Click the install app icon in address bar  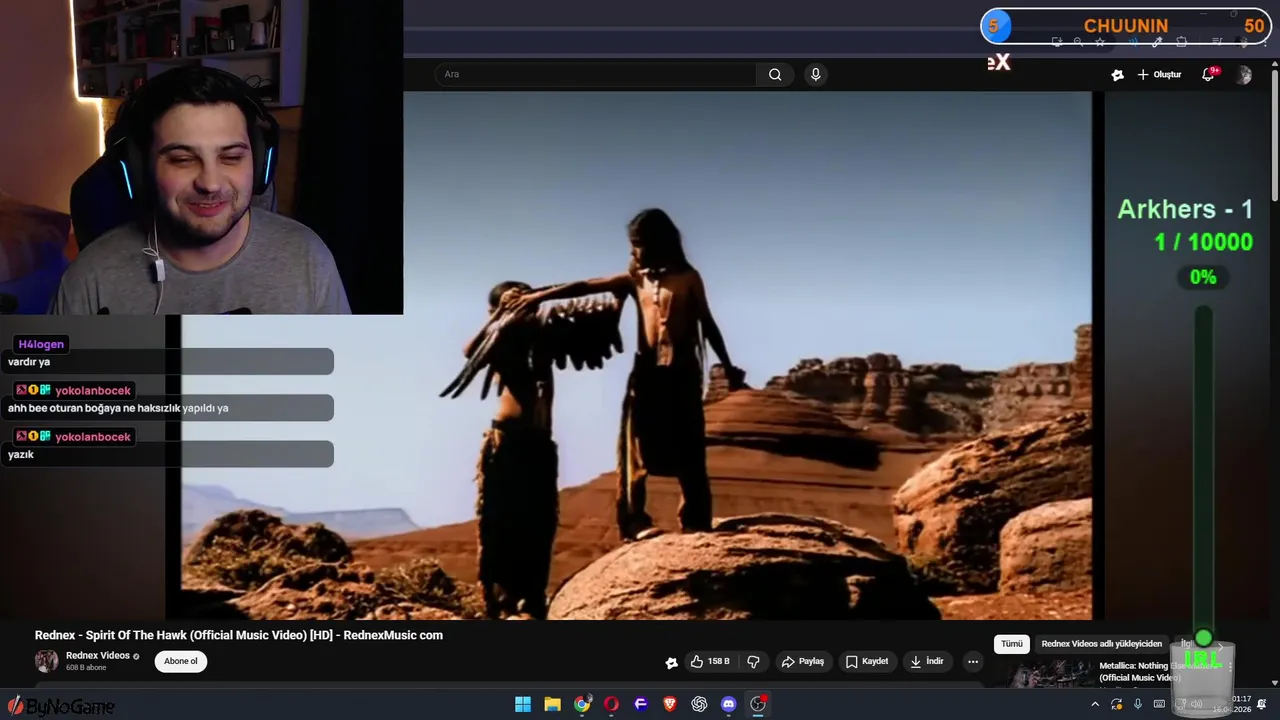coord(1057,42)
